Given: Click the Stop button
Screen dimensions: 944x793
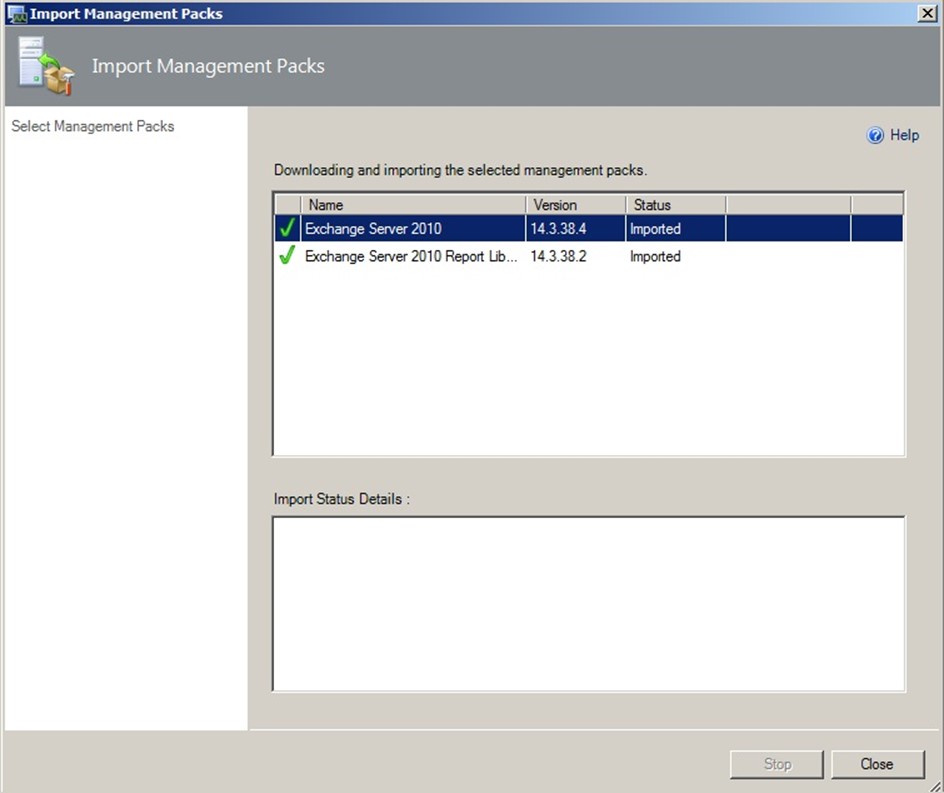Looking at the screenshot, I should 777,764.
